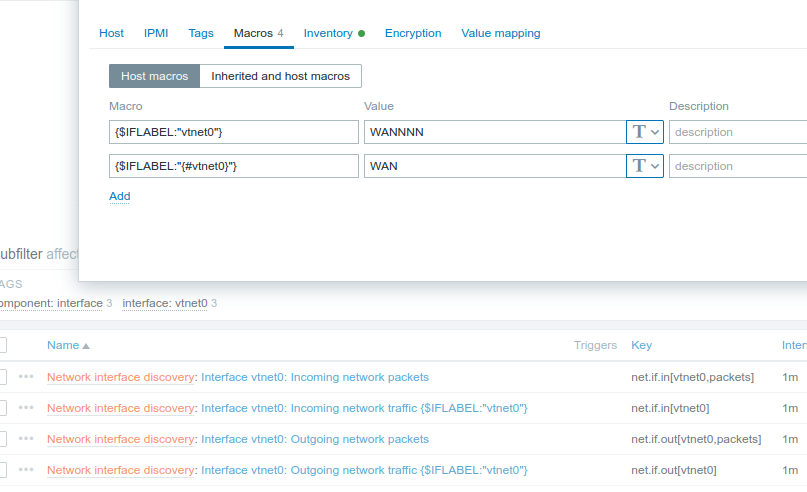This screenshot has height=492, width=807.
Task: Switch to Value mapping tab
Action: pyautogui.click(x=501, y=33)
